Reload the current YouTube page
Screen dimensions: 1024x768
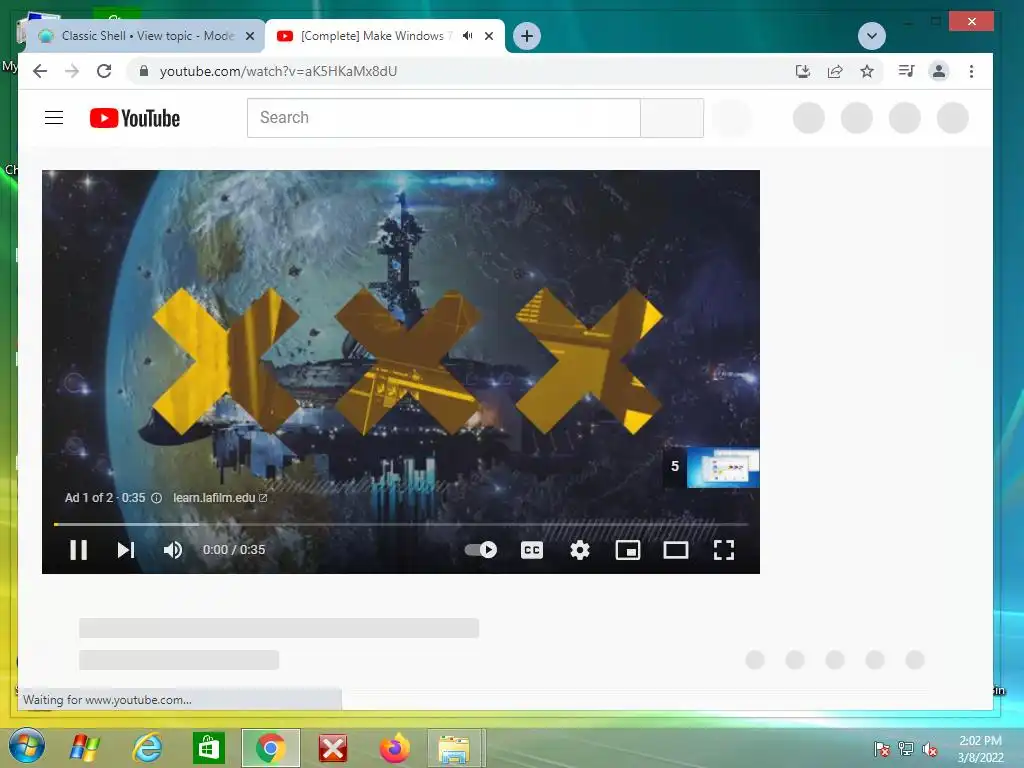point(104,71)
